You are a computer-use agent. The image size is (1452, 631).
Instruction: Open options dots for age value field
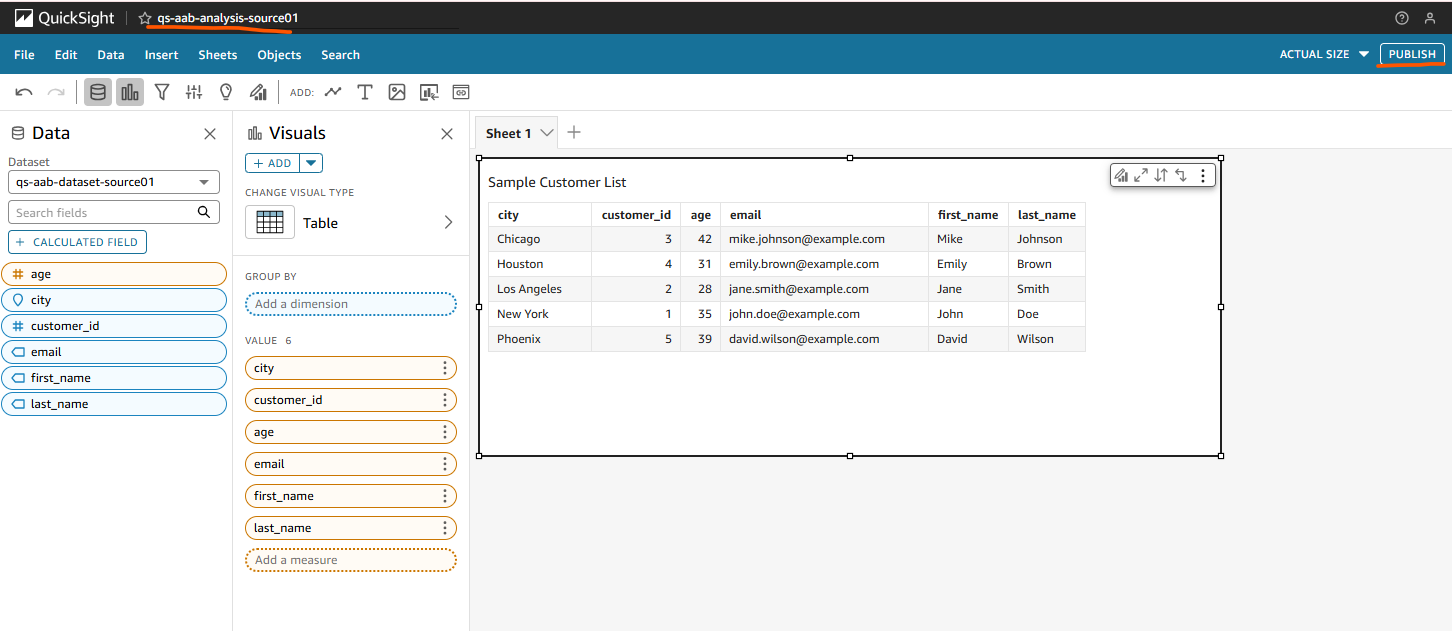pos(445,432)
